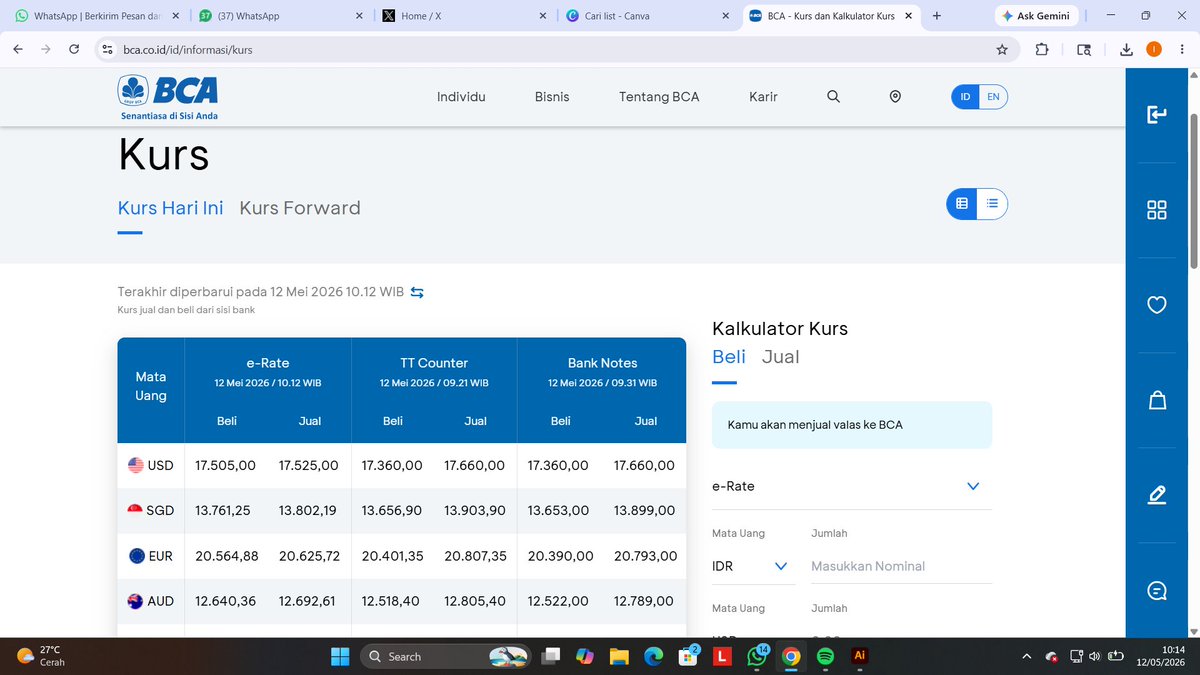Image resolution: width=1200 pixels, height=675 pixels.
Task: Click AUD Bank Notes Beli value 12.522,00
Action: pos(560,601)
